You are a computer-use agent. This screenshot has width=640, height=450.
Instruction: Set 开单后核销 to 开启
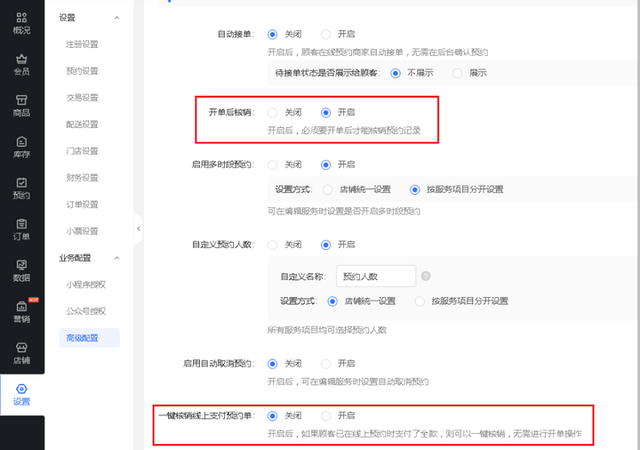click(x=326, y=112)
